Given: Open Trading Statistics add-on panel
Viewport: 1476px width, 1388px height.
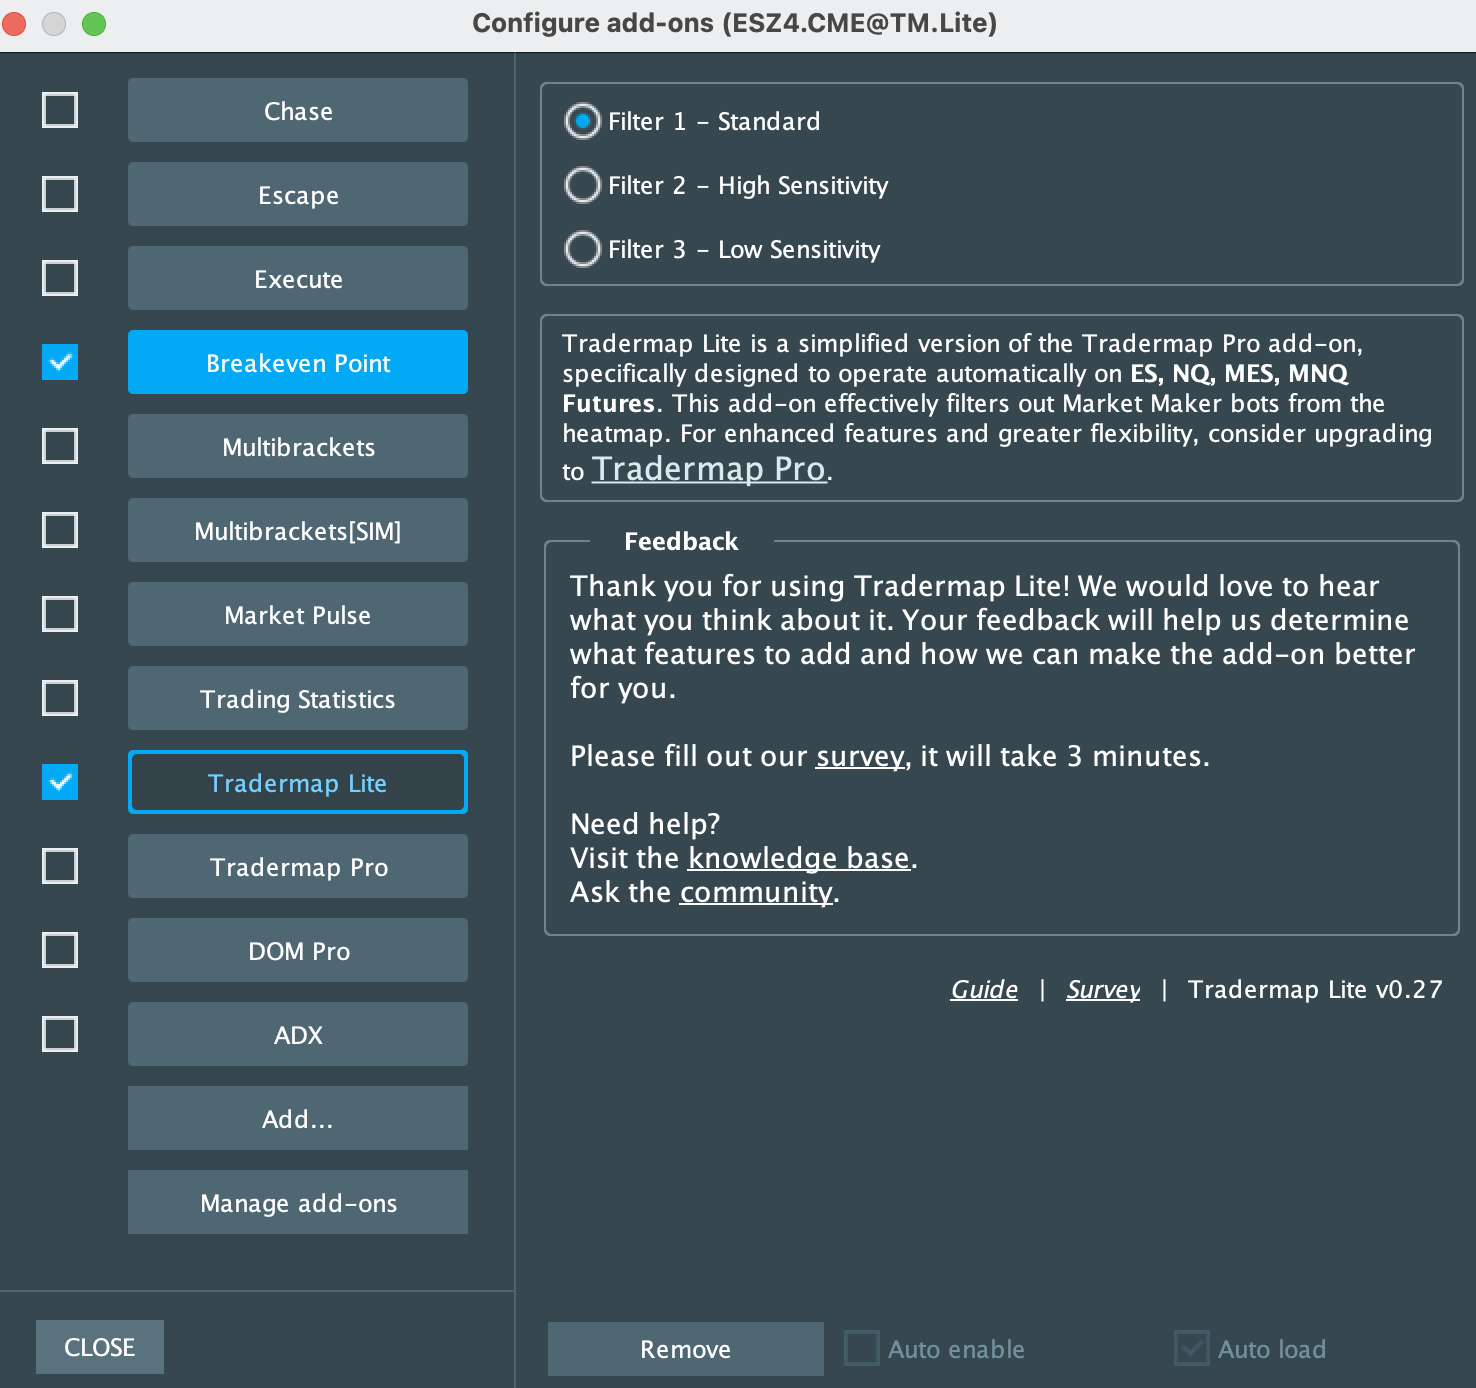Looking at the screenshot, I should 298,699.
